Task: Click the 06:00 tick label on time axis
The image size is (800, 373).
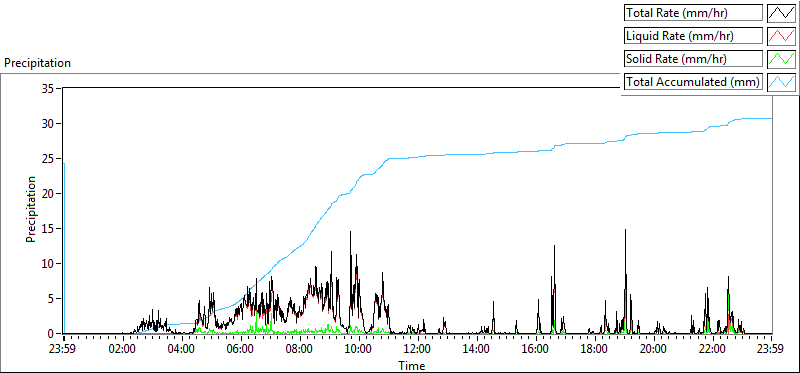Action: (241, 350)
